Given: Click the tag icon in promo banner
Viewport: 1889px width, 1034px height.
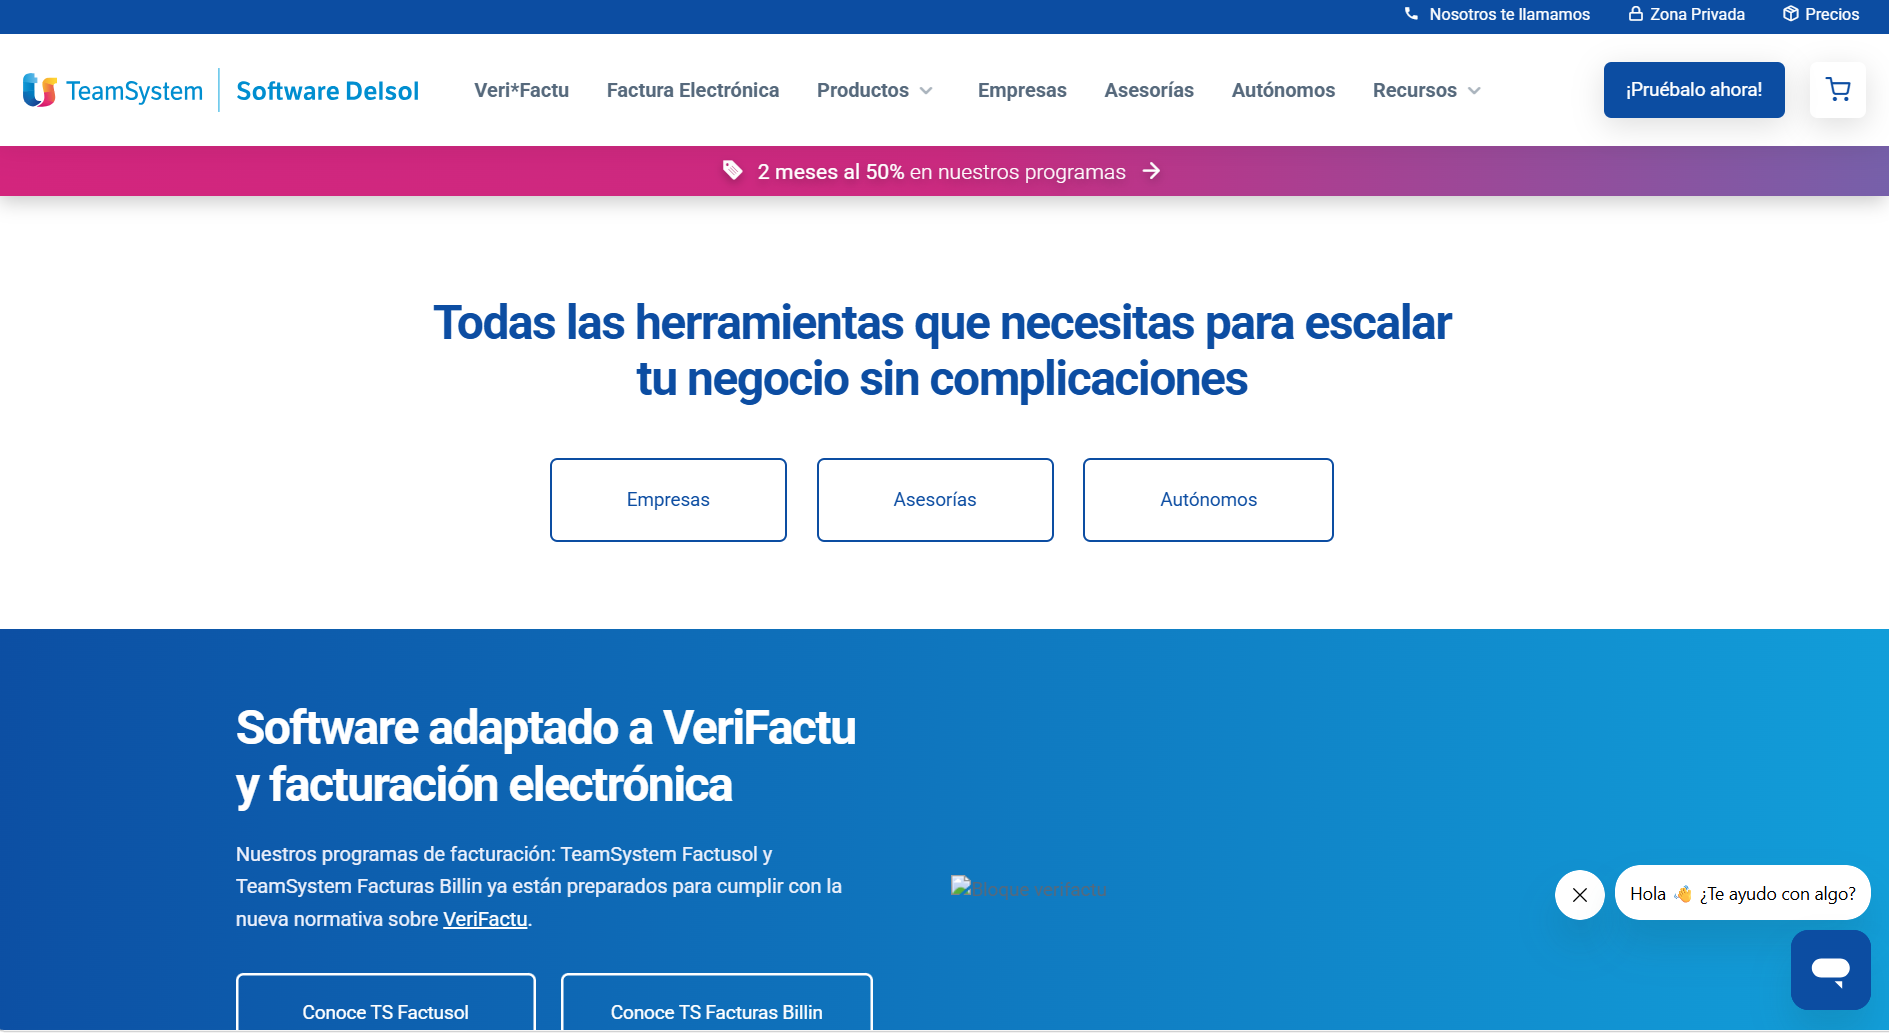Looking at the screenshot, I should [x=733, y=171].
